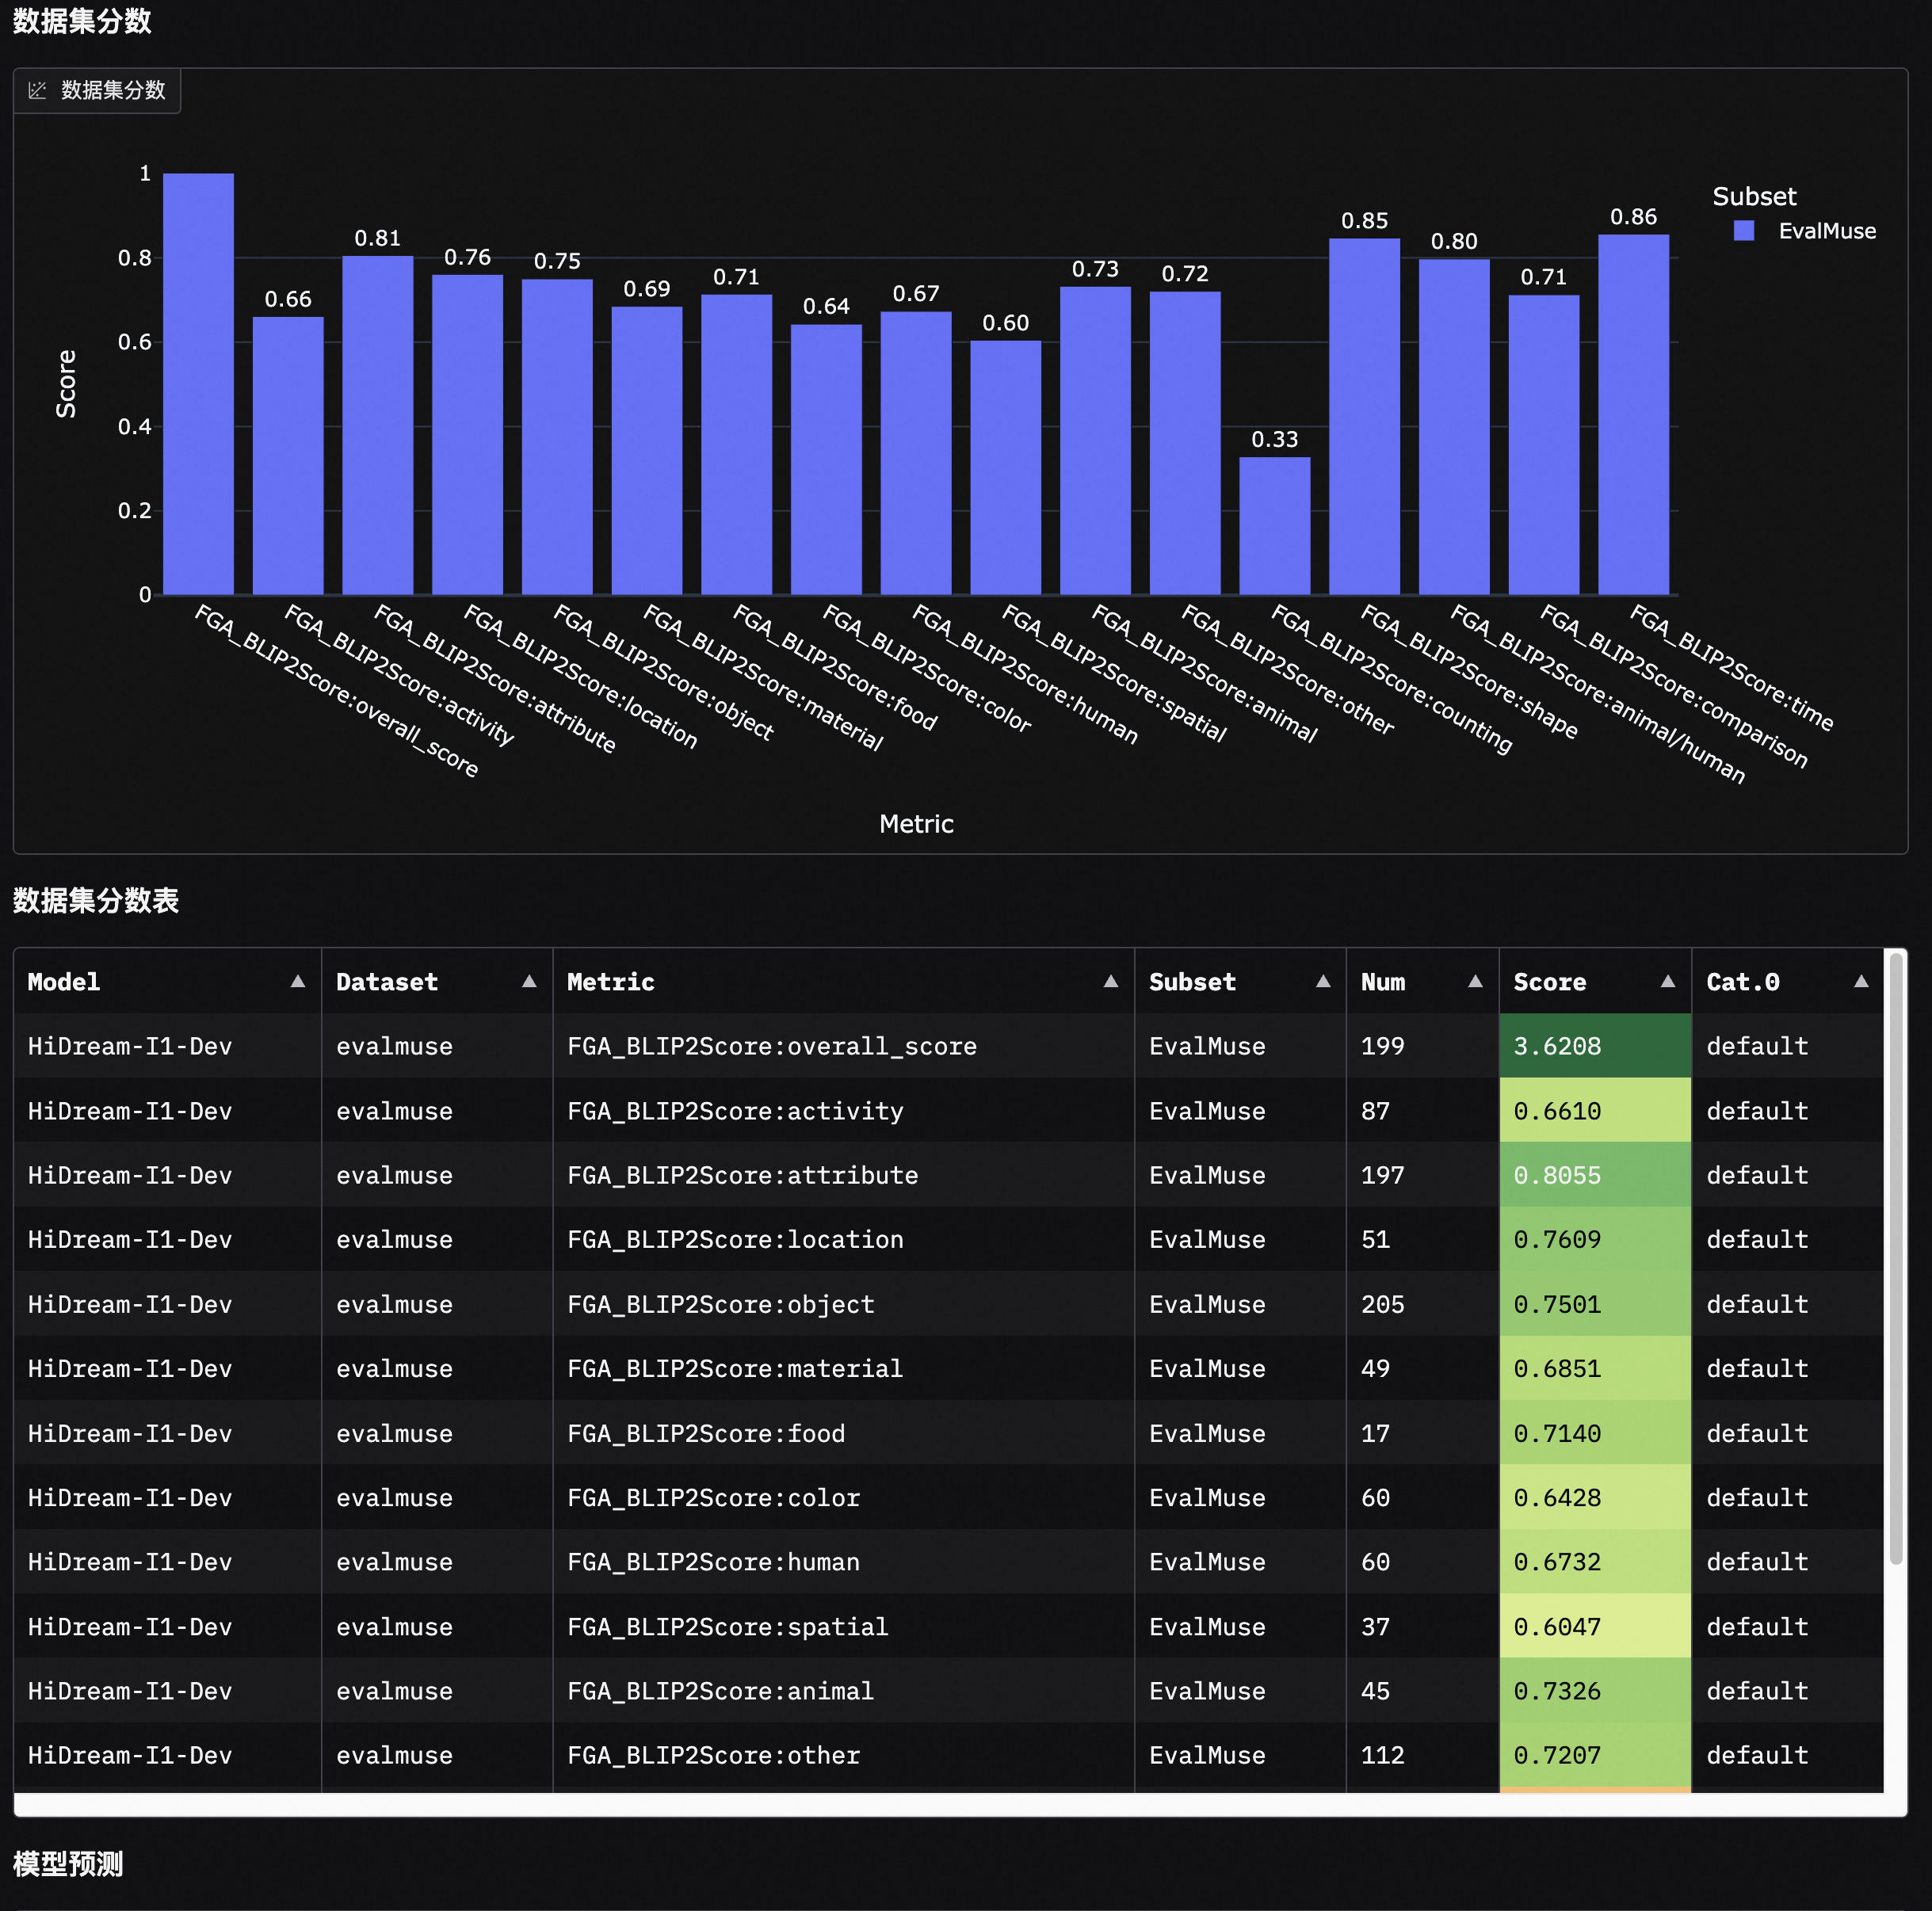Viewport: 1932px width, 1911px height.
Task: Select the counting bar showing 0.33
Action: click(x=1274, y=526)
